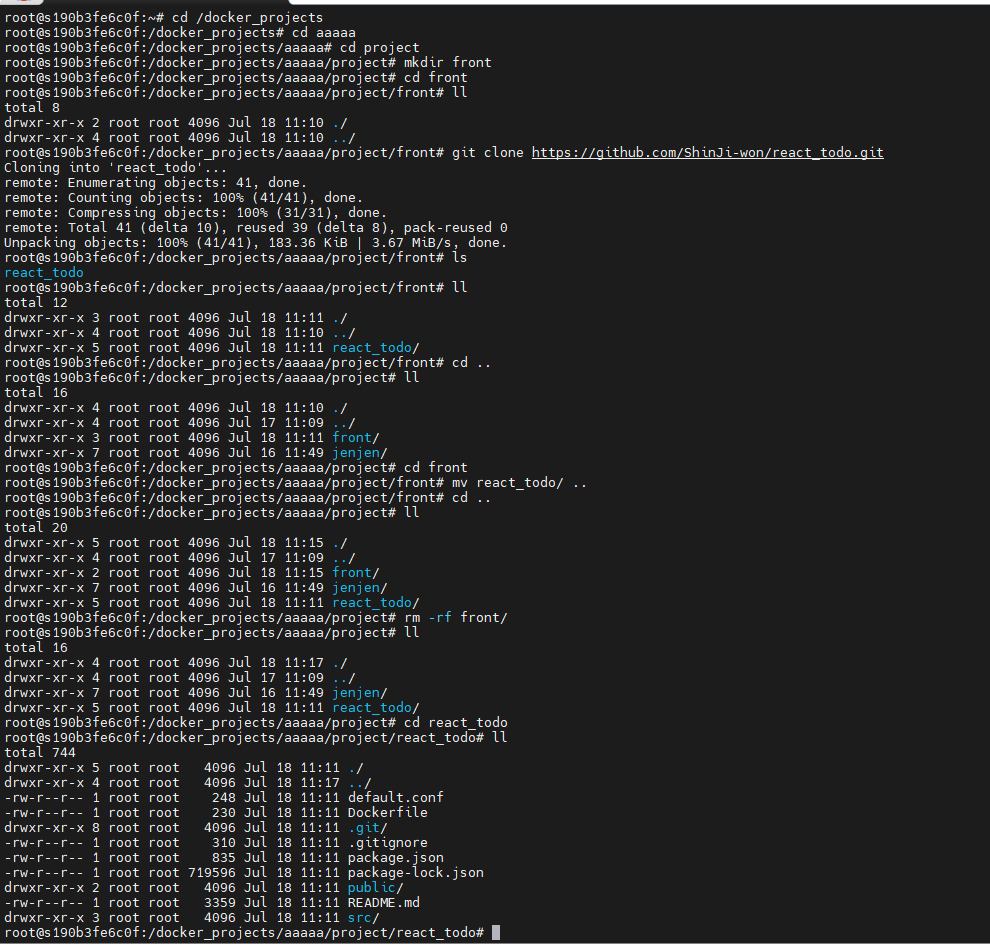990x945 pixels.
Task: Click the blinking cursor at the final prompt
Action: click(x=496, y=932)
